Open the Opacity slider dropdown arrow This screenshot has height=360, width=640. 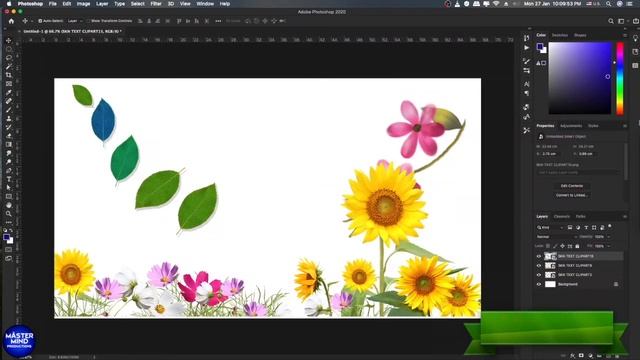tap(609, 237)
